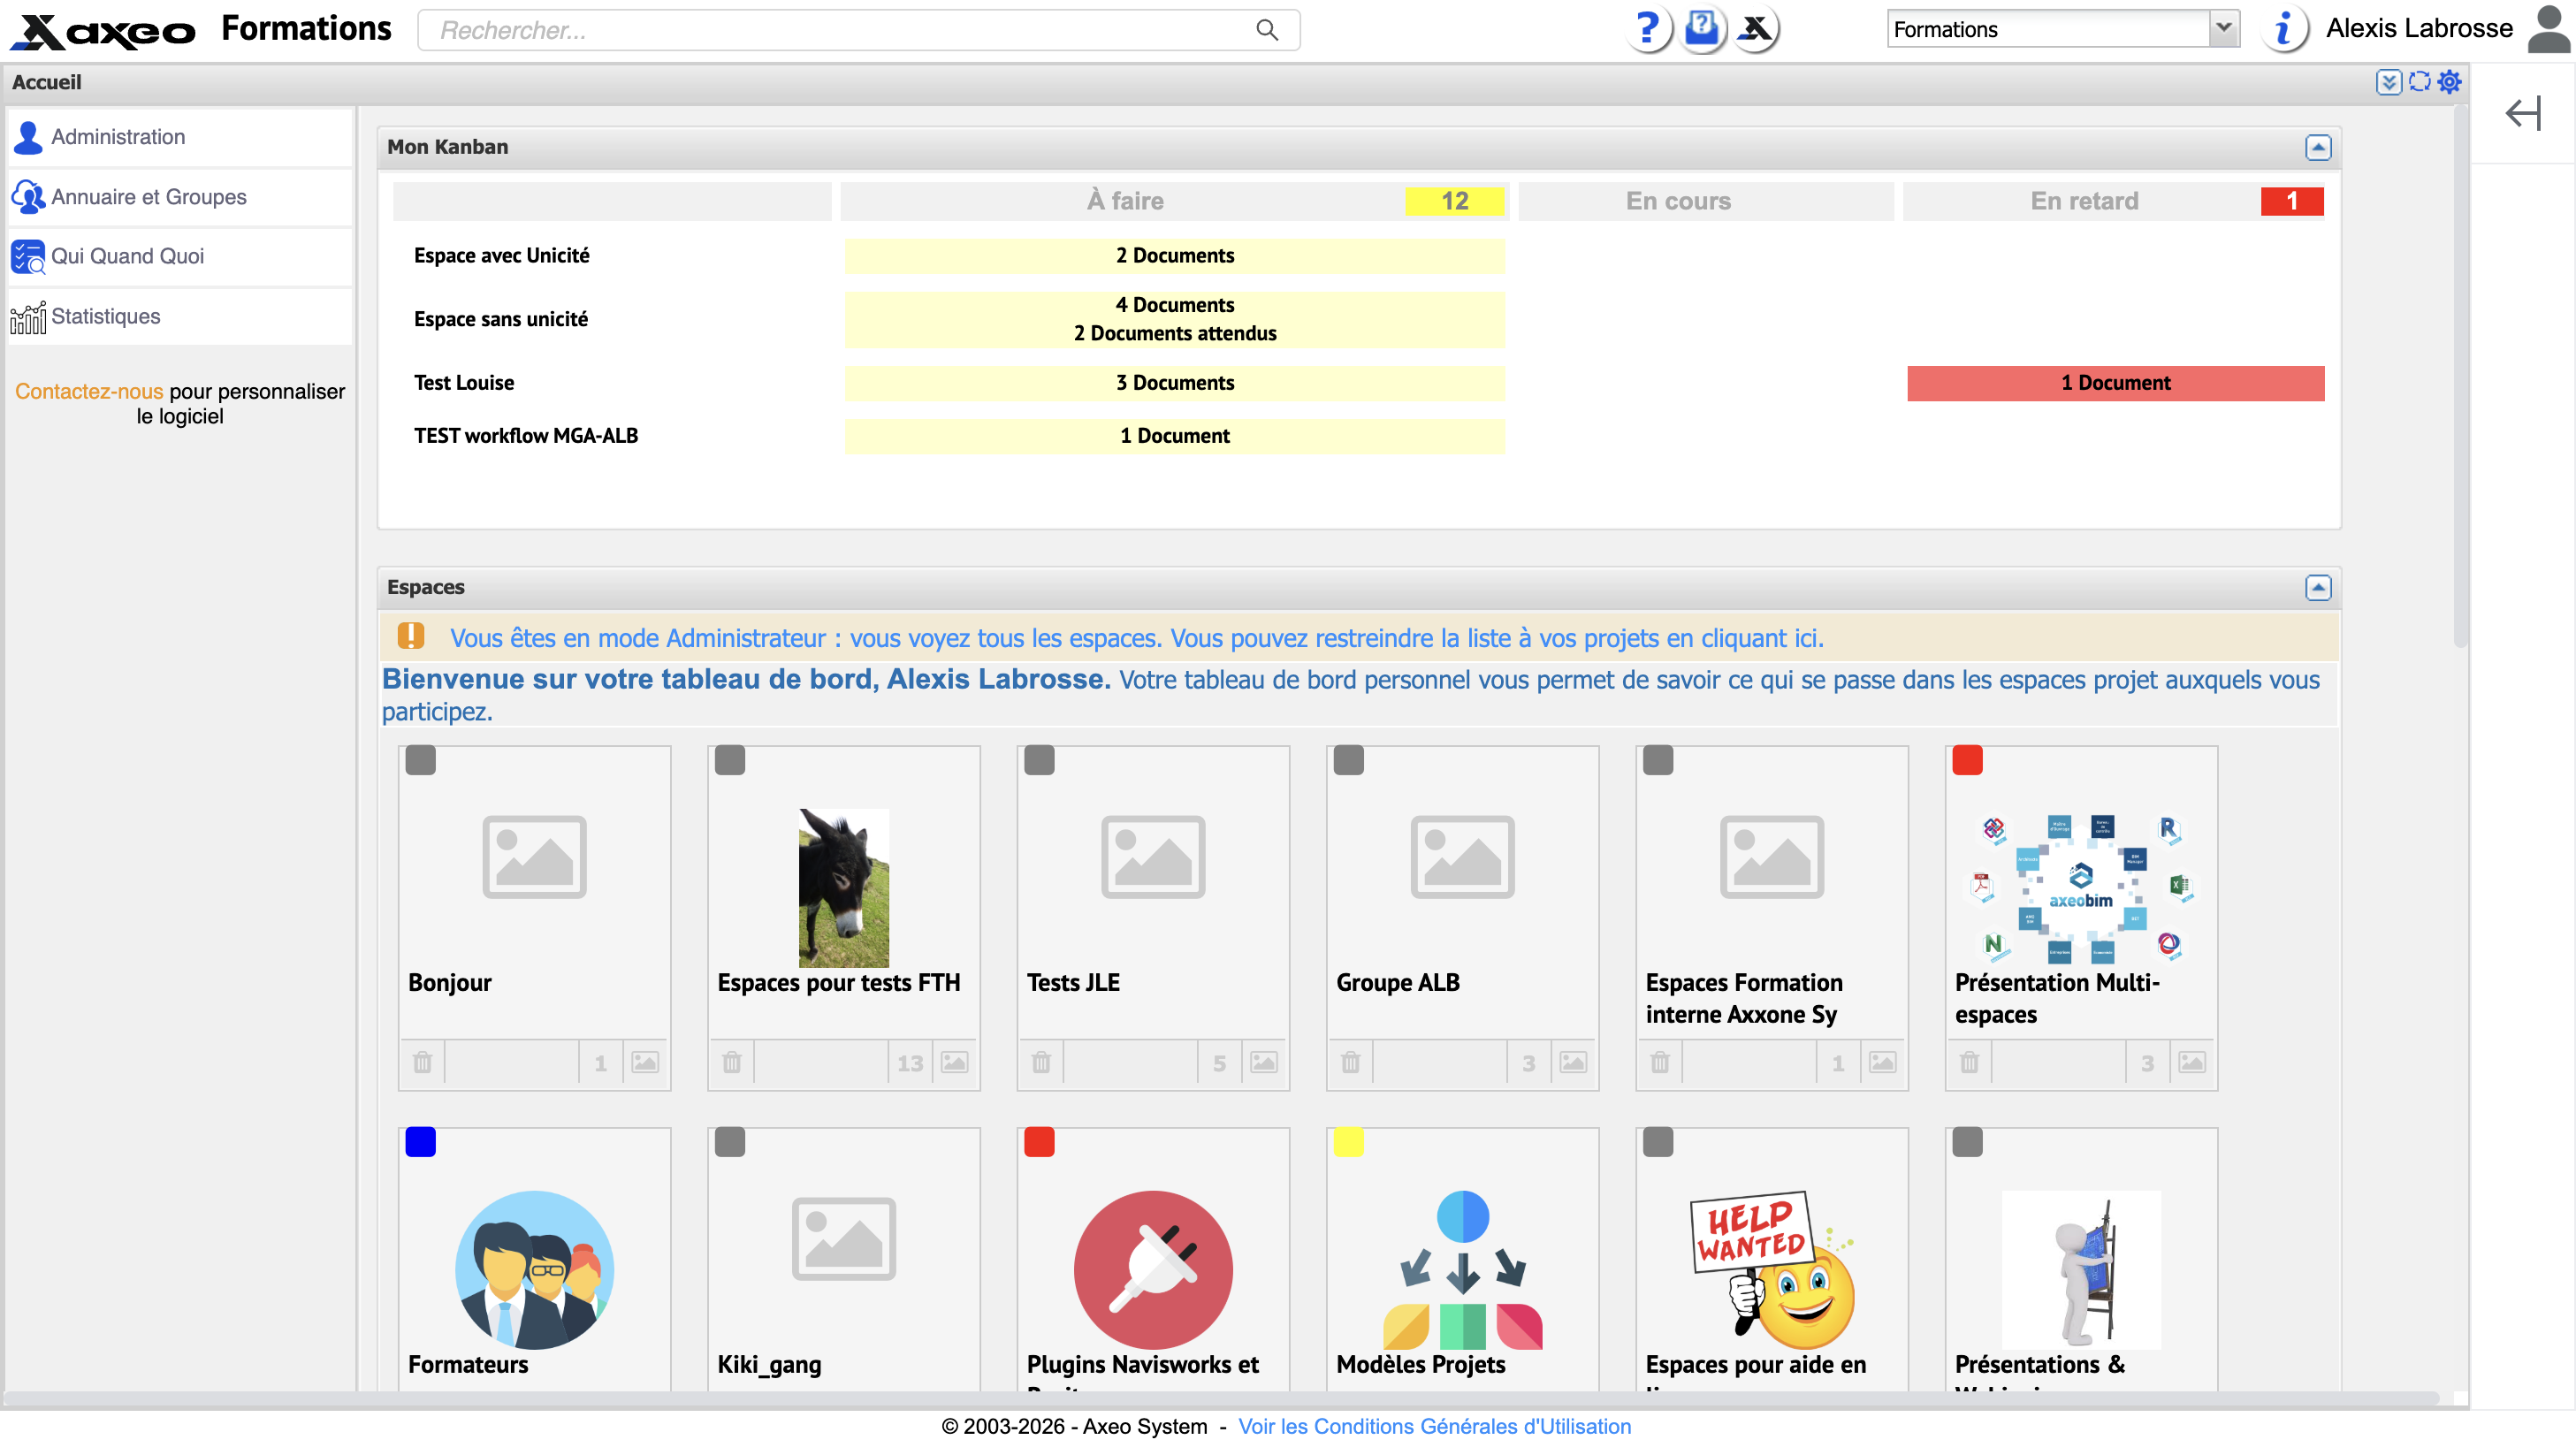Click the yellow square on Modèles Projets card

[x=1348, y=1142]
